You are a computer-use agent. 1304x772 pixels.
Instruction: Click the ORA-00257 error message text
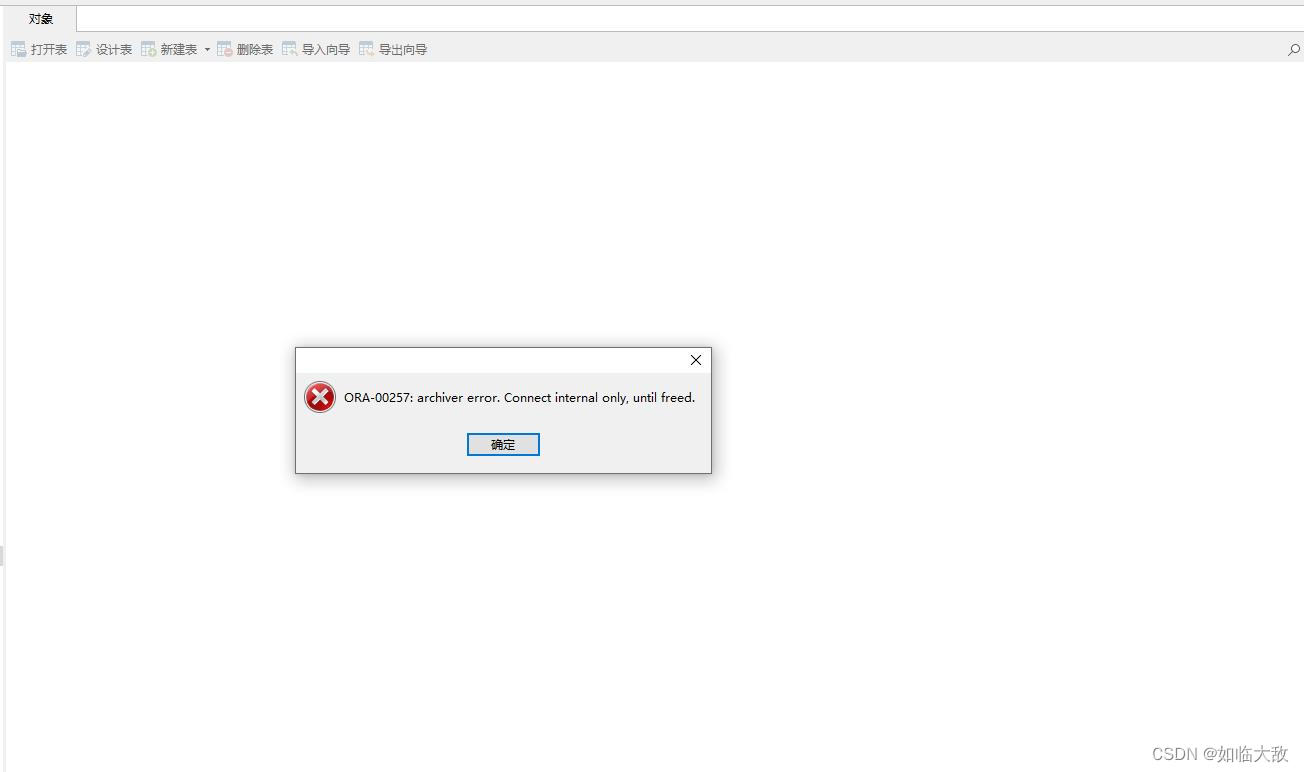(519, 397)
